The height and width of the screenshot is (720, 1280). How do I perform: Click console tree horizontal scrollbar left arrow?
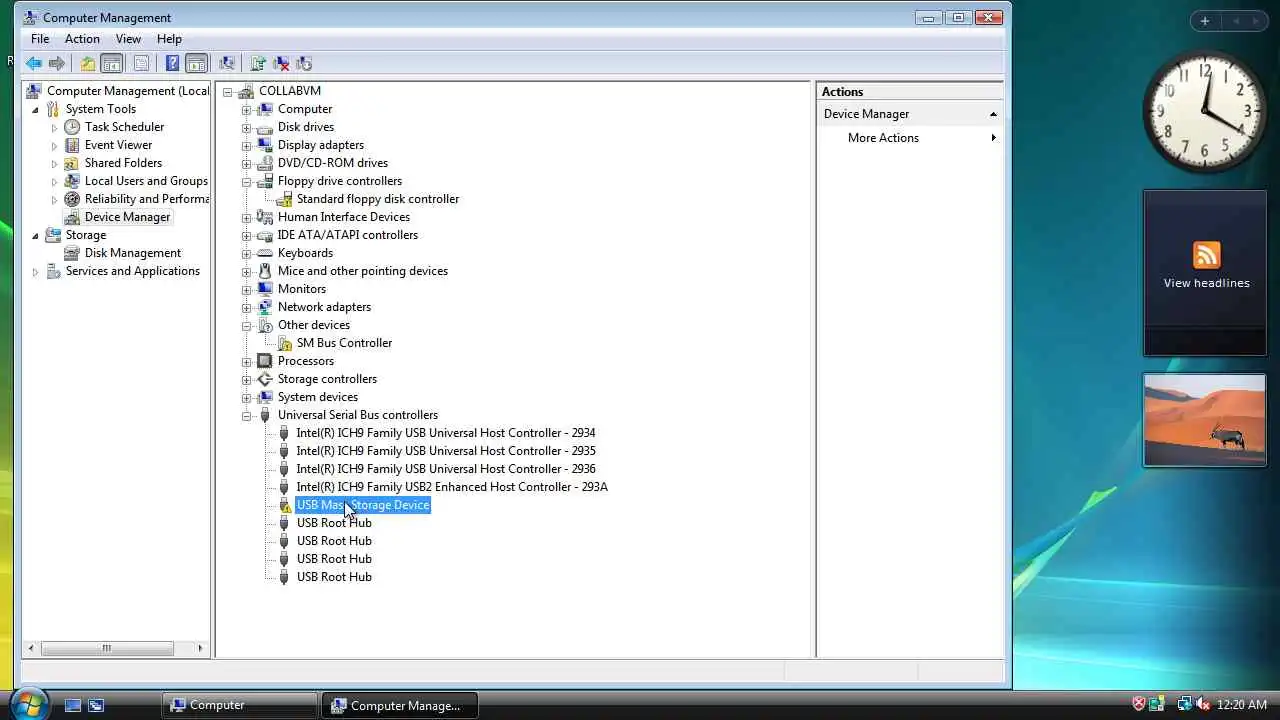[x=31, y=648]
